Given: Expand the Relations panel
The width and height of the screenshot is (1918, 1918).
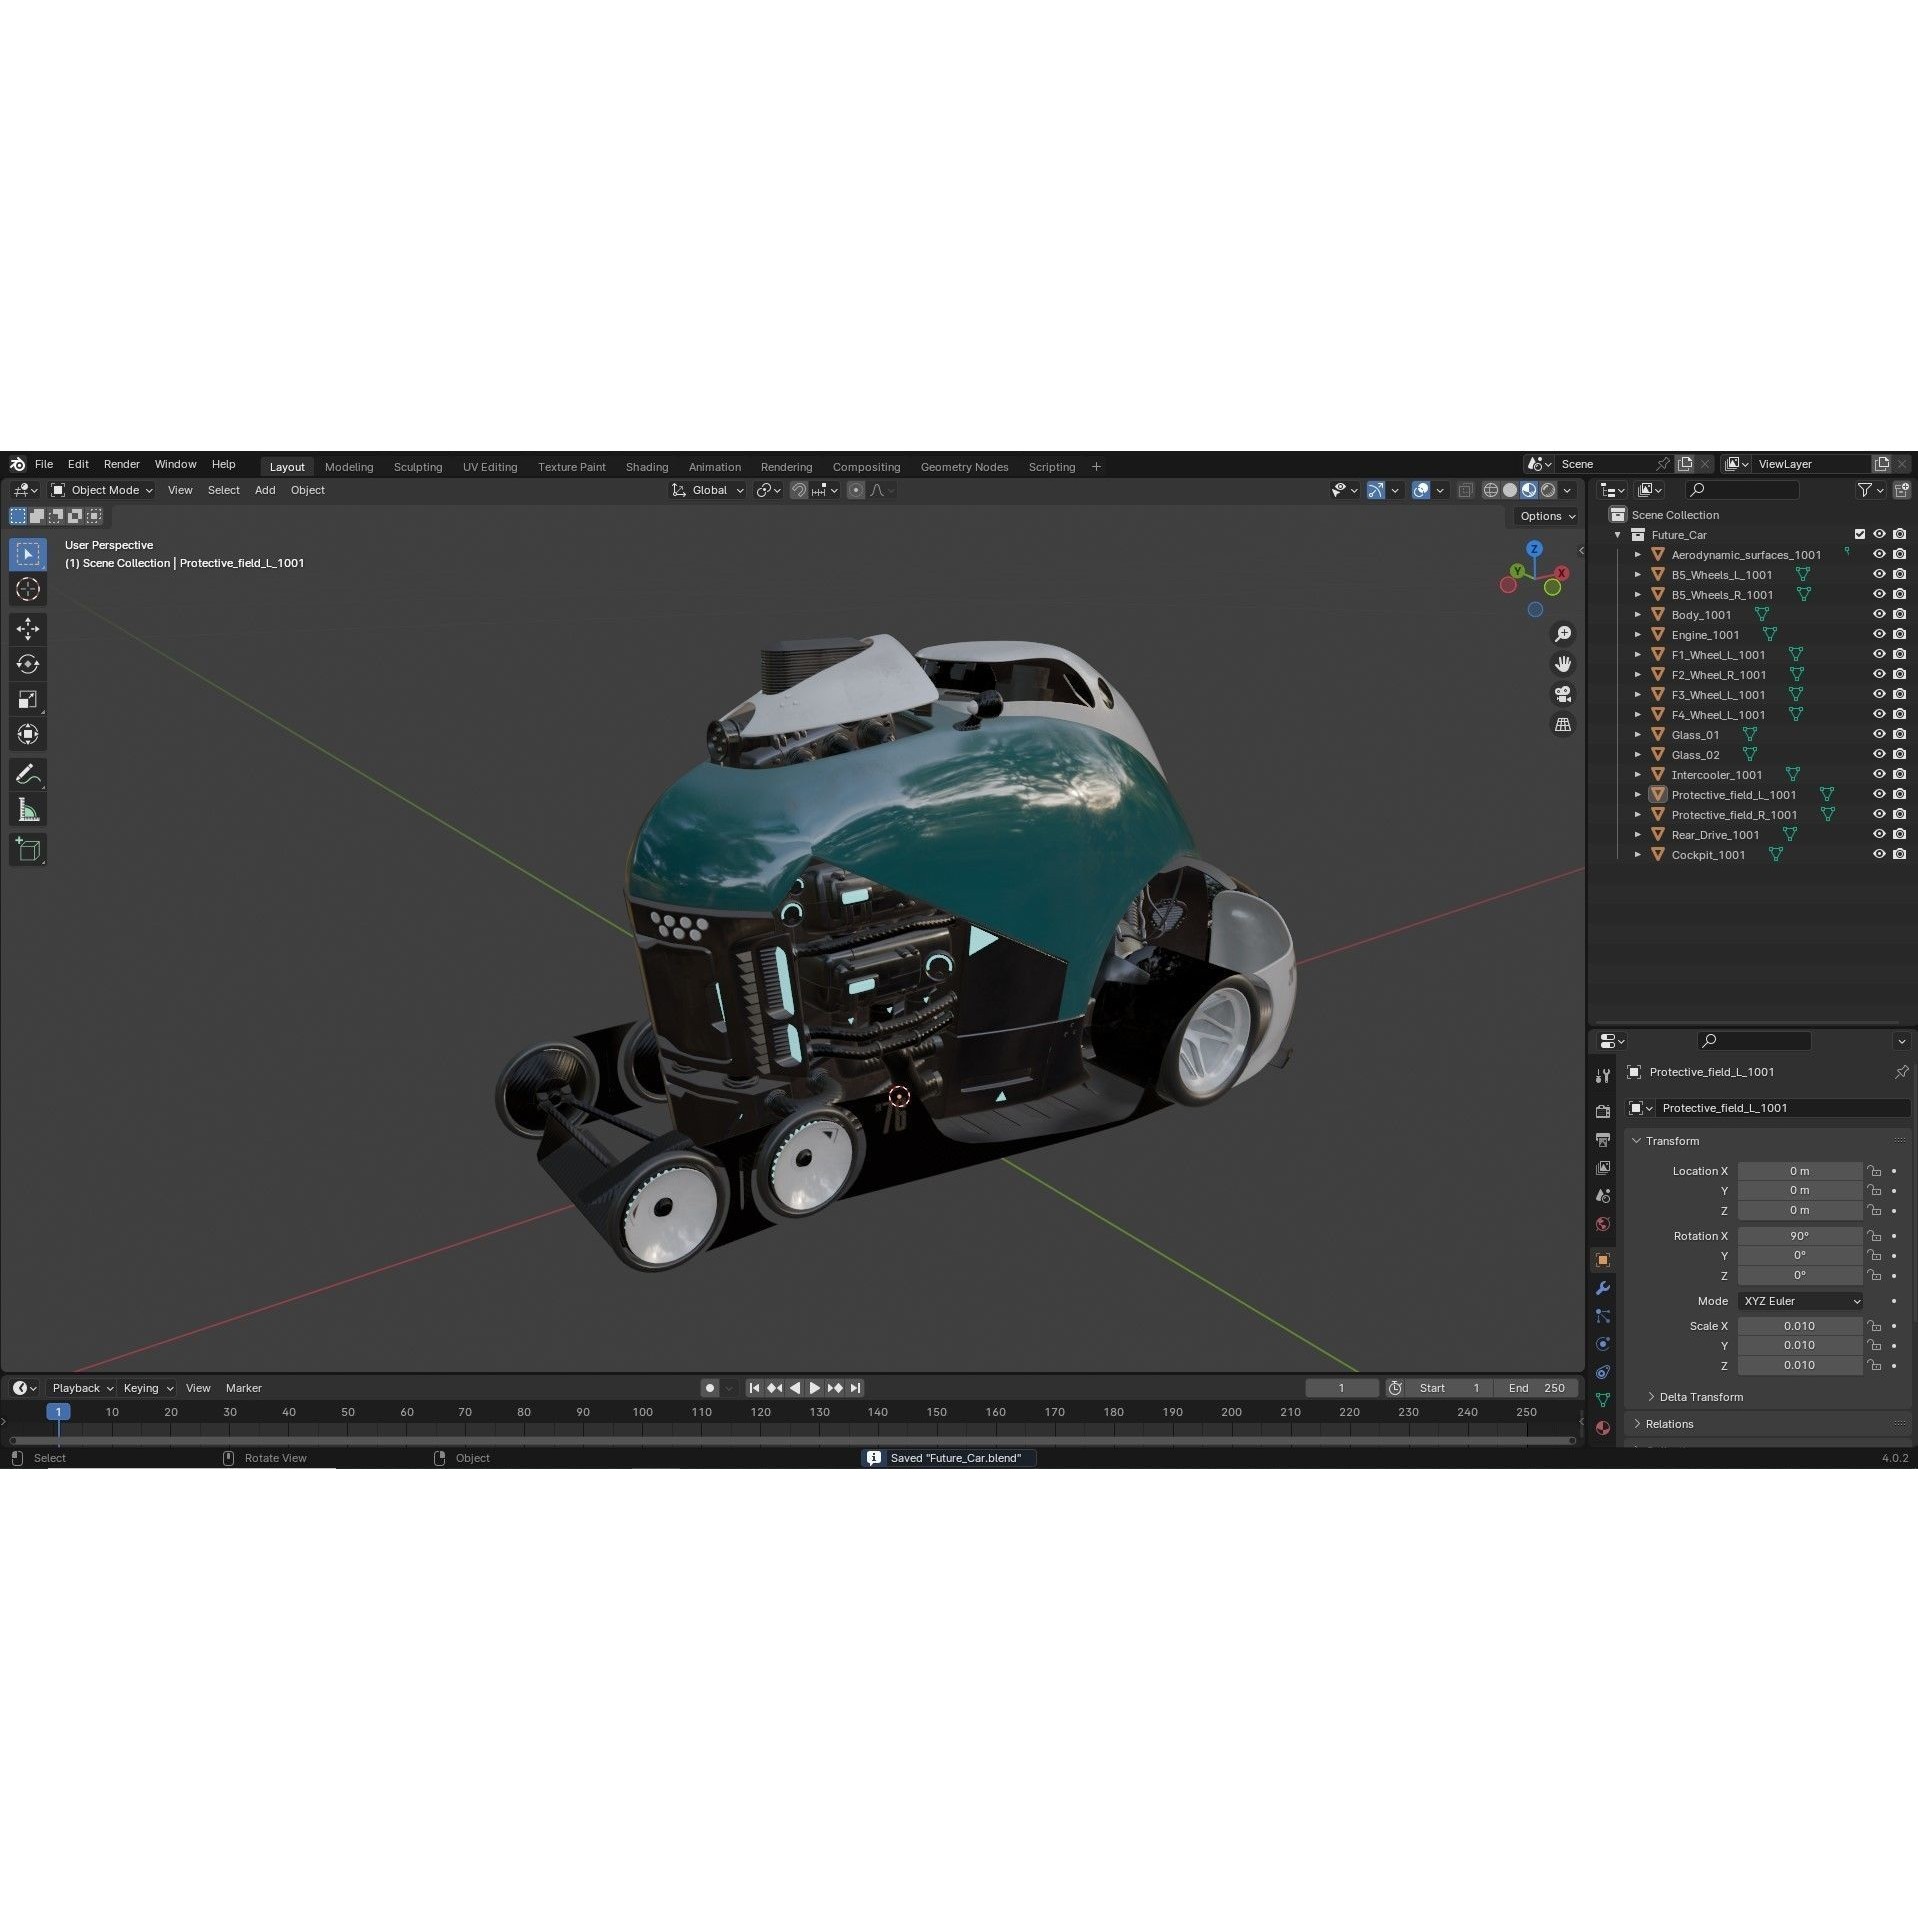Looking at the screenshot, I should pos(1668,1423).
